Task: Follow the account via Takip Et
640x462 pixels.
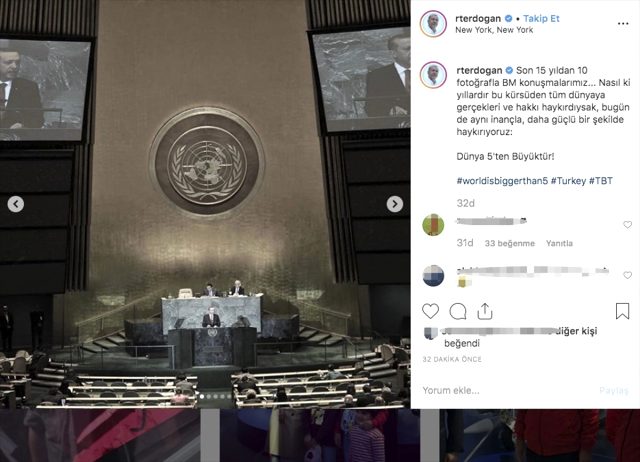Action: [541, 18]
